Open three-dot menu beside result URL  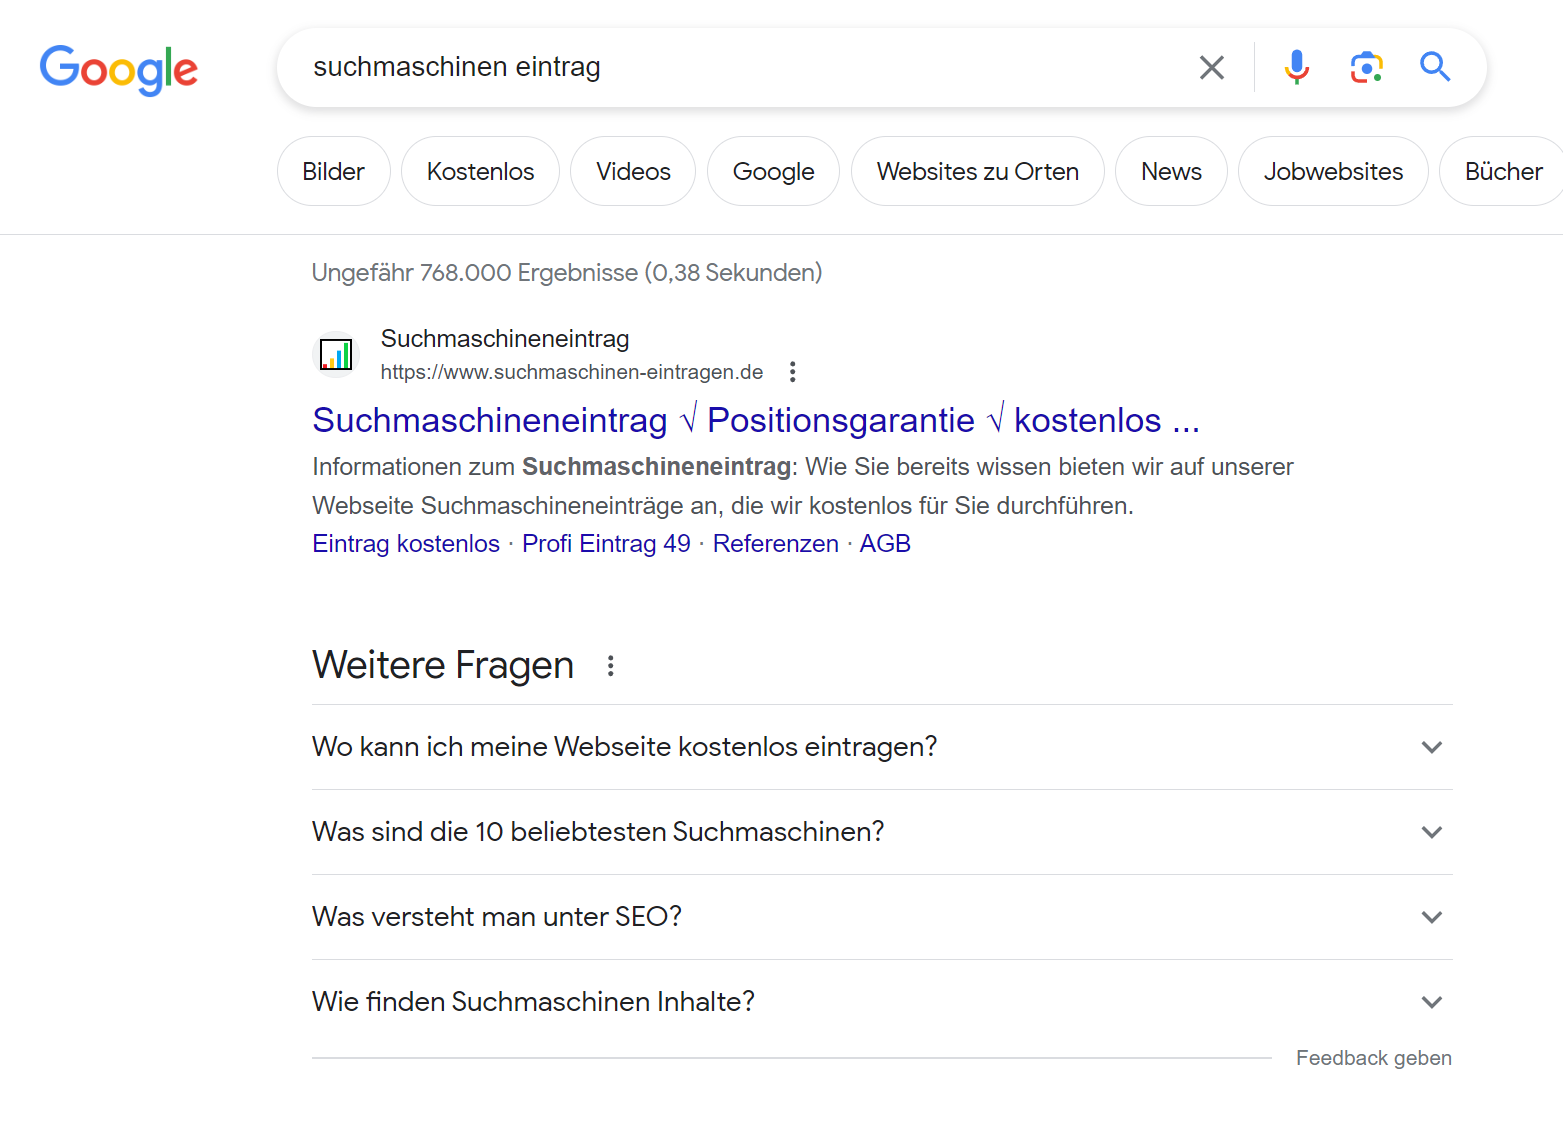pyautogui.click(x=793, y=372)
